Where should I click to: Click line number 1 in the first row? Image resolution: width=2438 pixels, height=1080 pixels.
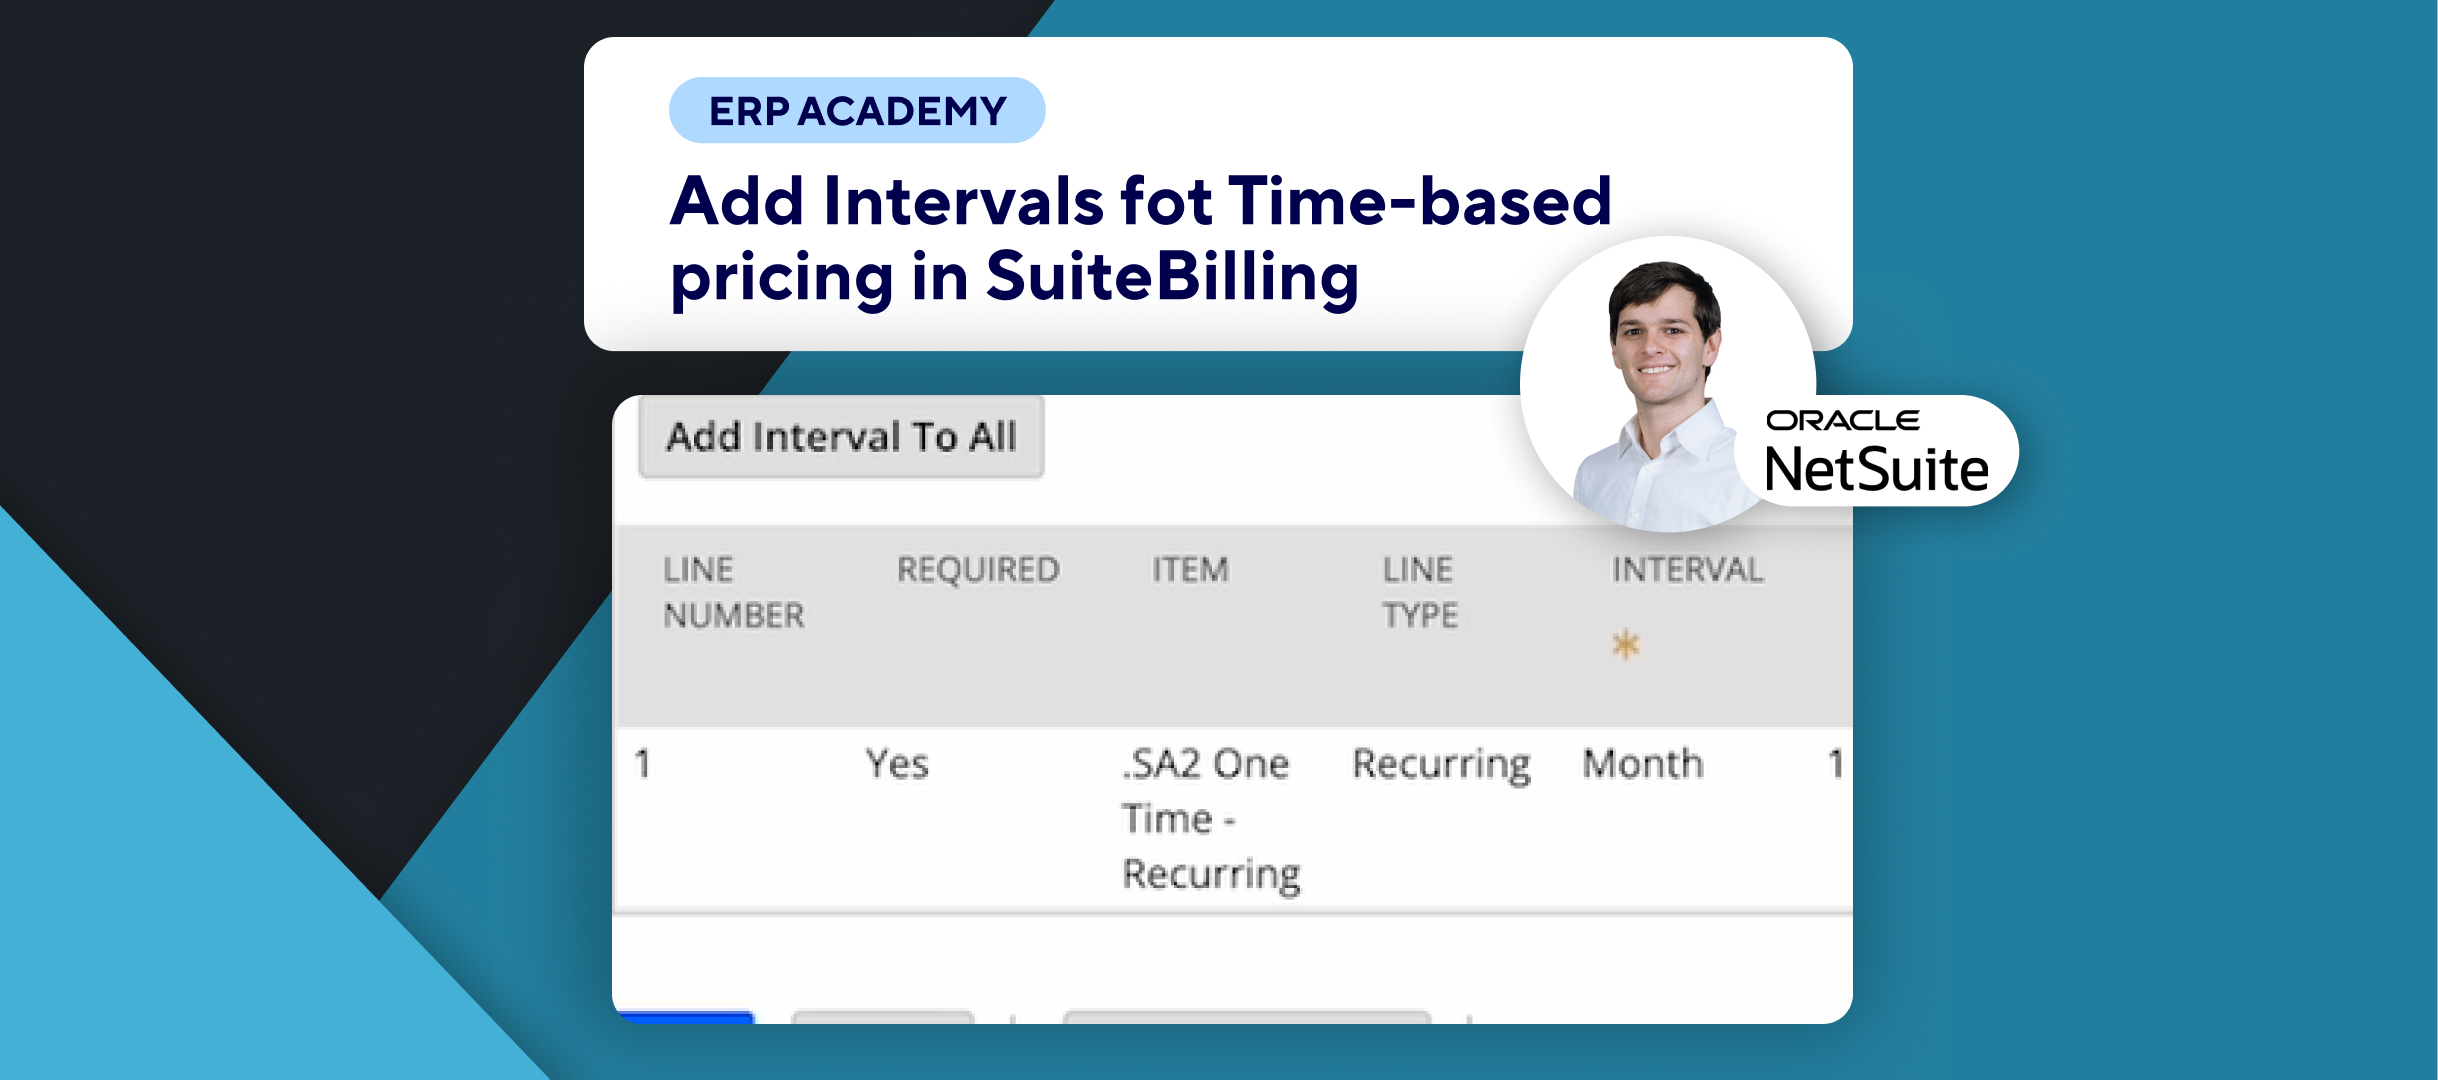[x=643, y=765]
